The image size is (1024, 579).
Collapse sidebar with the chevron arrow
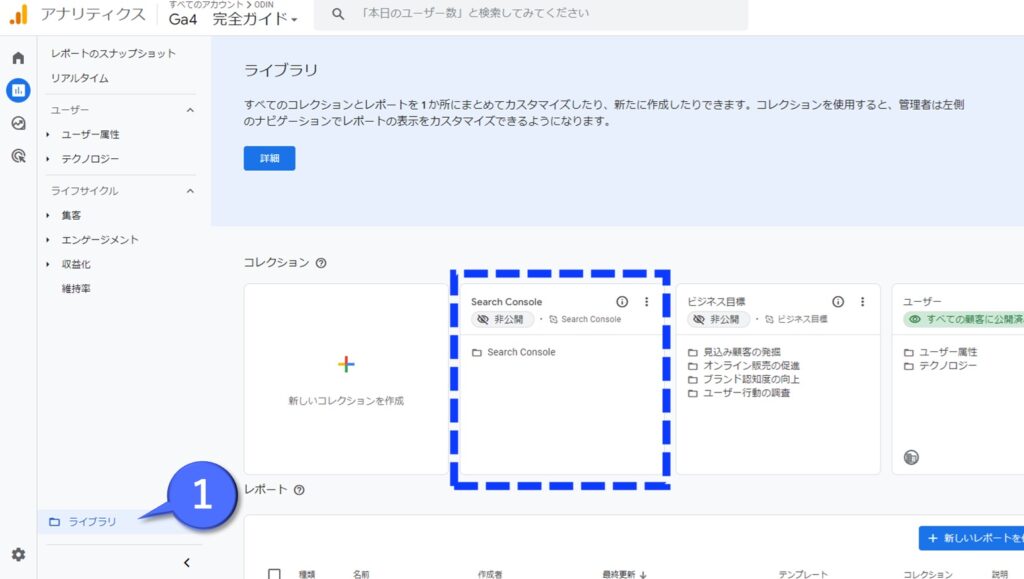point(187,563)
